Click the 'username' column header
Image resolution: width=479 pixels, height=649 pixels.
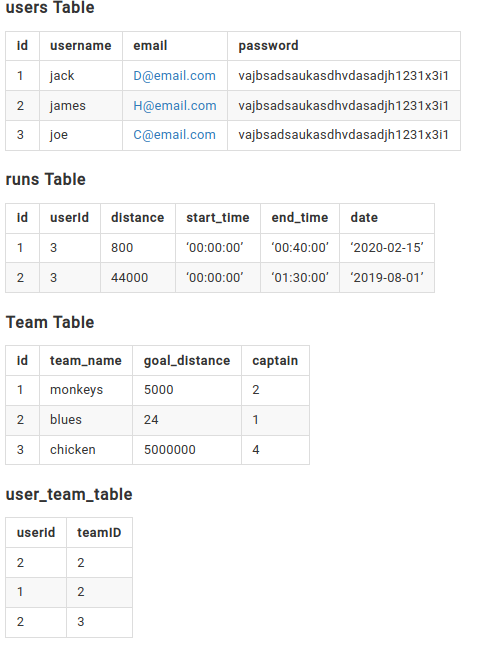(81, 46)
